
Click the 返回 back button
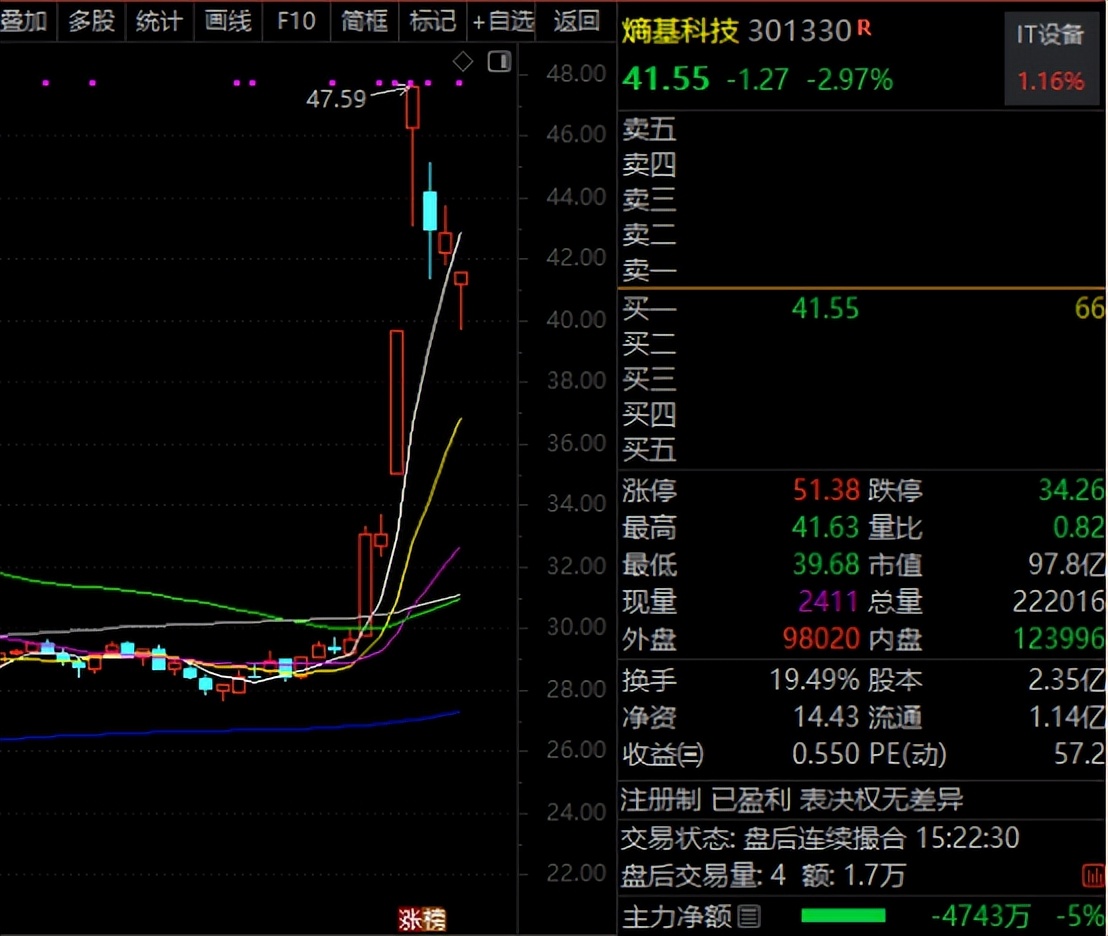577,20
